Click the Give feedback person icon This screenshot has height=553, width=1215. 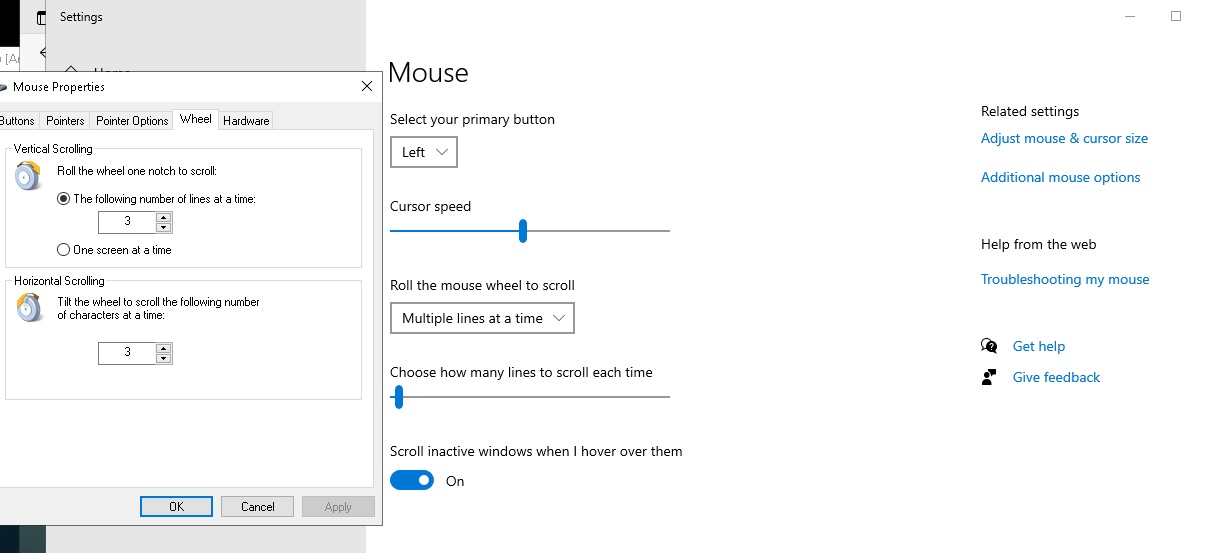coord(989,377)
